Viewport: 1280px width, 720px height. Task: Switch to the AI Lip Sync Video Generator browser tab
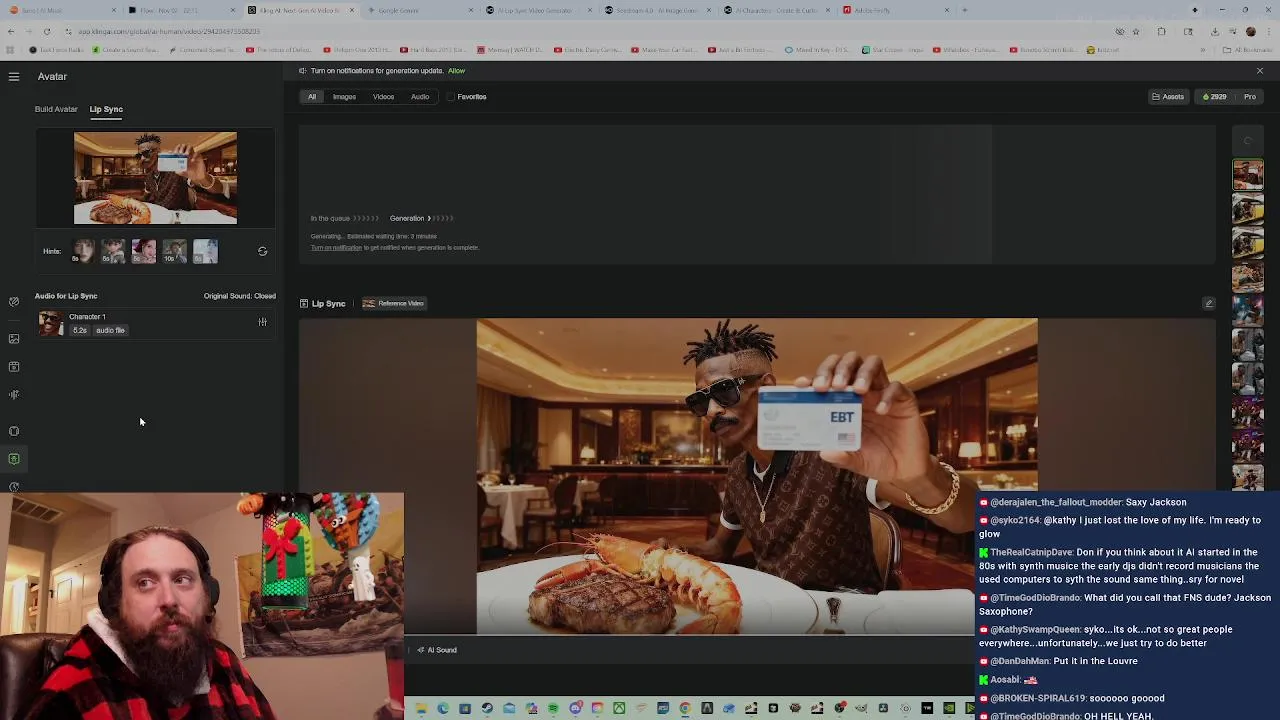[540, 10]
